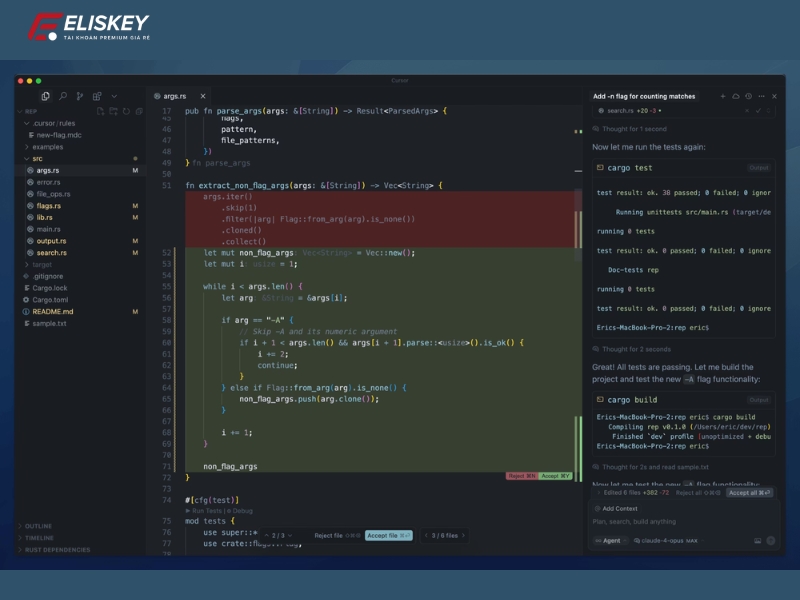Image resolution: width=800 pixels, height=600 pixels.
Task: Click the New File icon in explorer
Action: [x=101, y=111]
